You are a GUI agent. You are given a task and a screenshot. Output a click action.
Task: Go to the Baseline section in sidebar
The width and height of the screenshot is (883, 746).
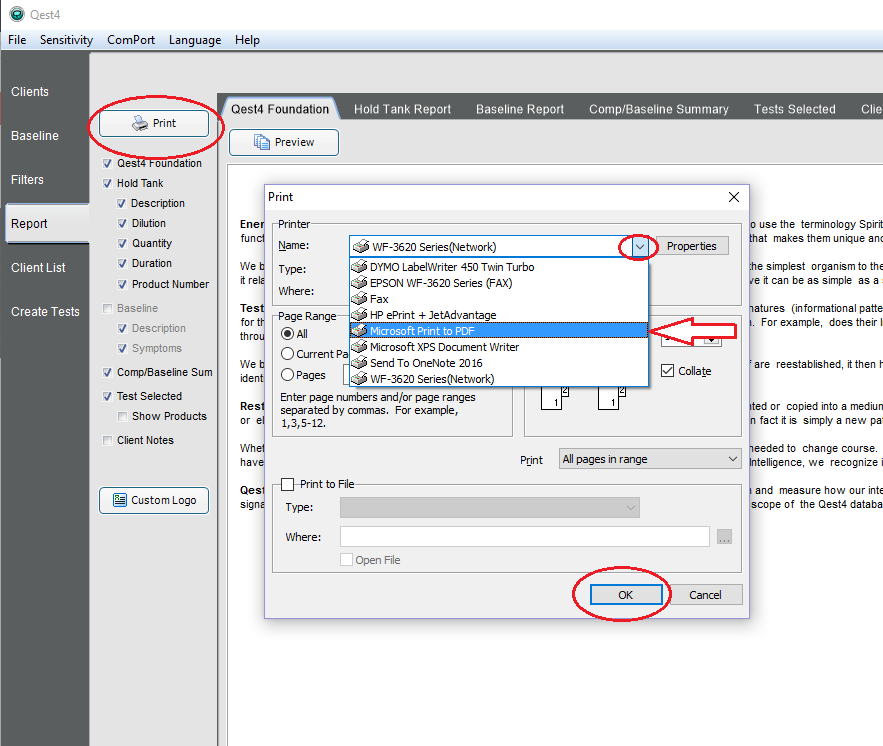tap(35, 136)
